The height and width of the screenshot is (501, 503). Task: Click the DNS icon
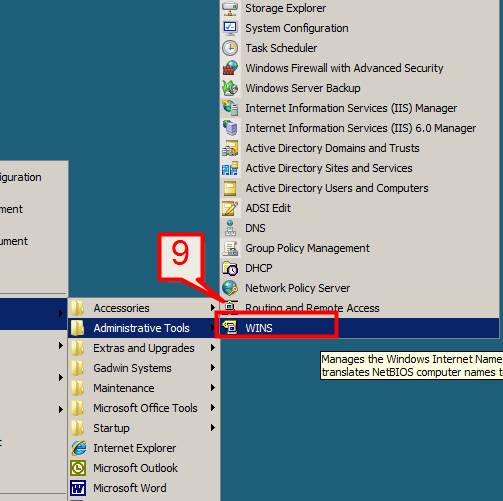pyautogui.click(x=230, y=228)
